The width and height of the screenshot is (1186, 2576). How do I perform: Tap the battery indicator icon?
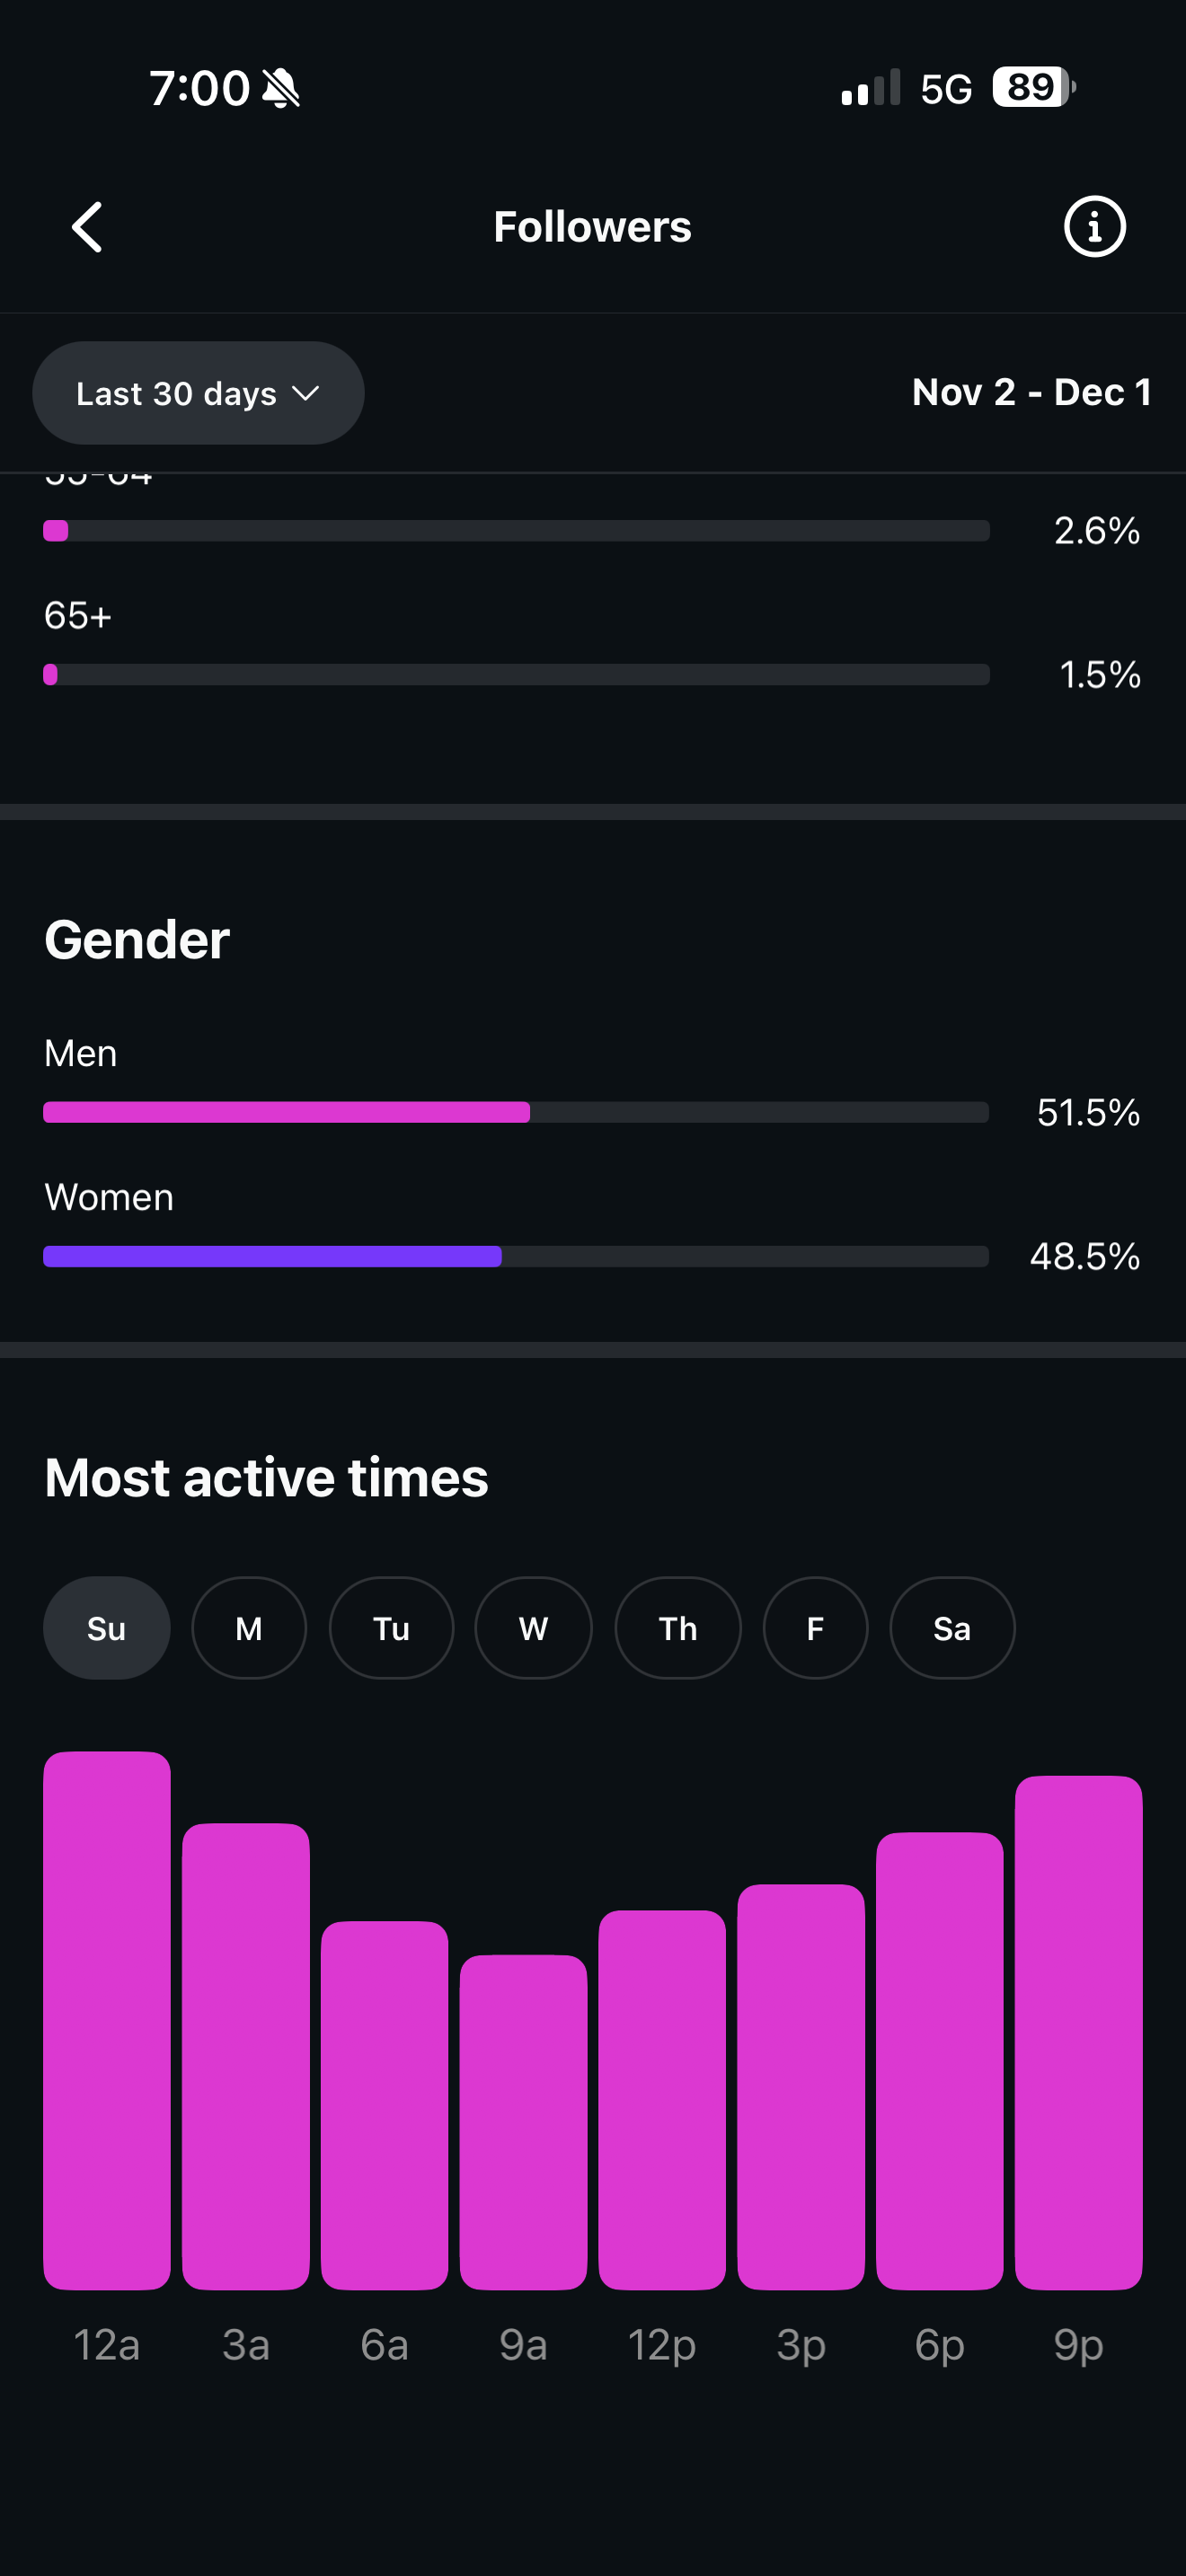[x=1033, y=87]
